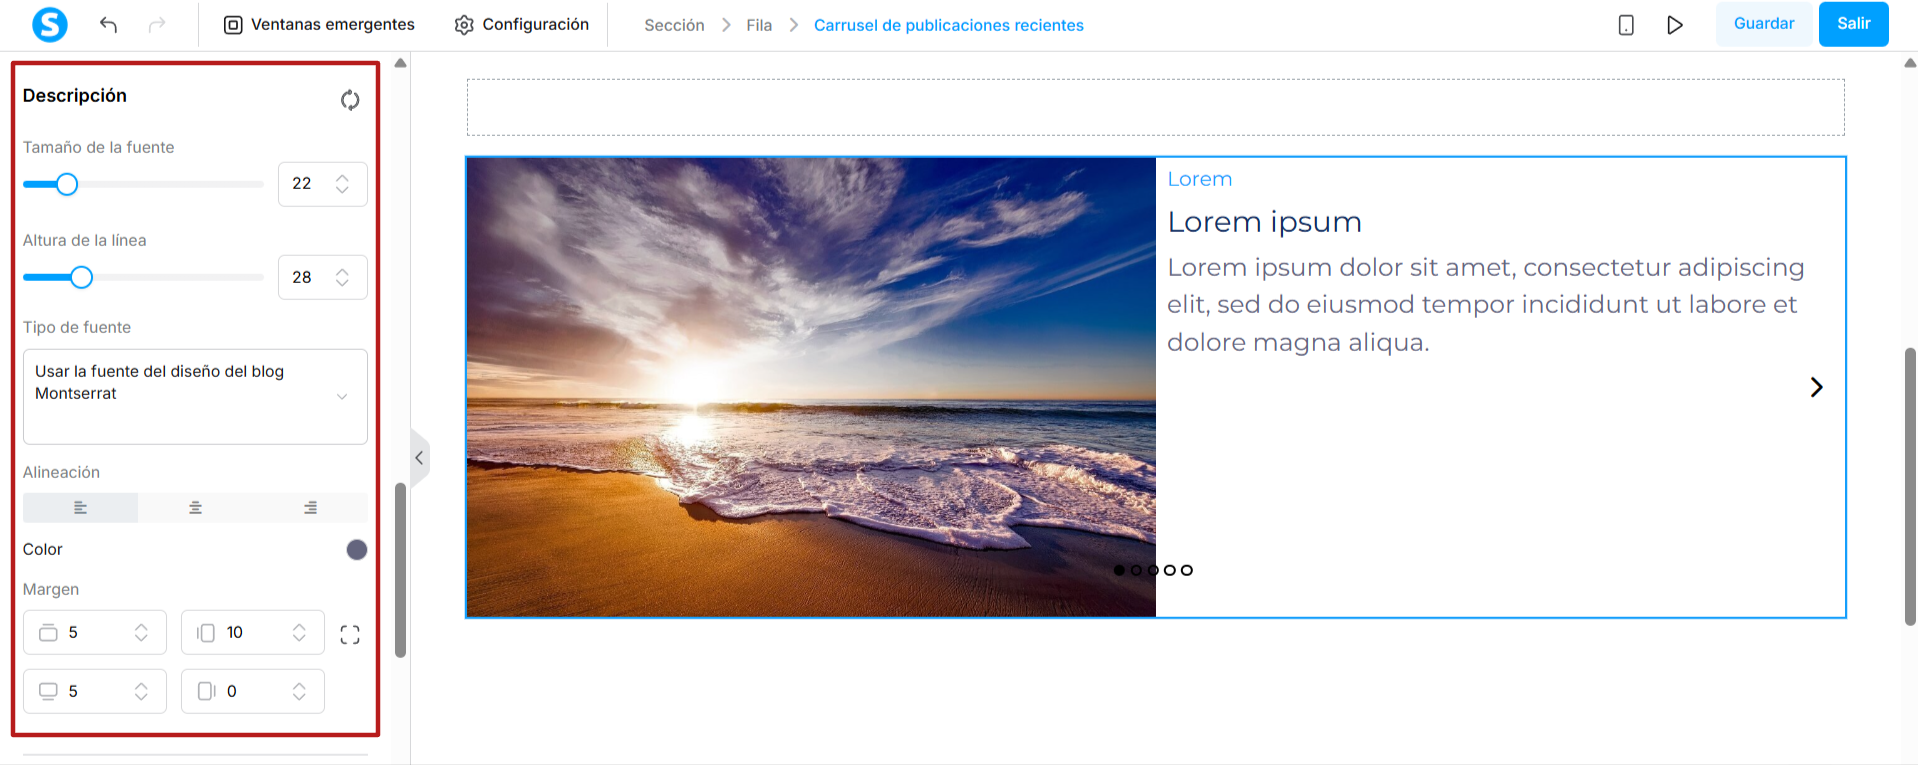Reset Descripción settings icon
The width and height of the screenshot is (1918, 765).
[x=350, y=100]
